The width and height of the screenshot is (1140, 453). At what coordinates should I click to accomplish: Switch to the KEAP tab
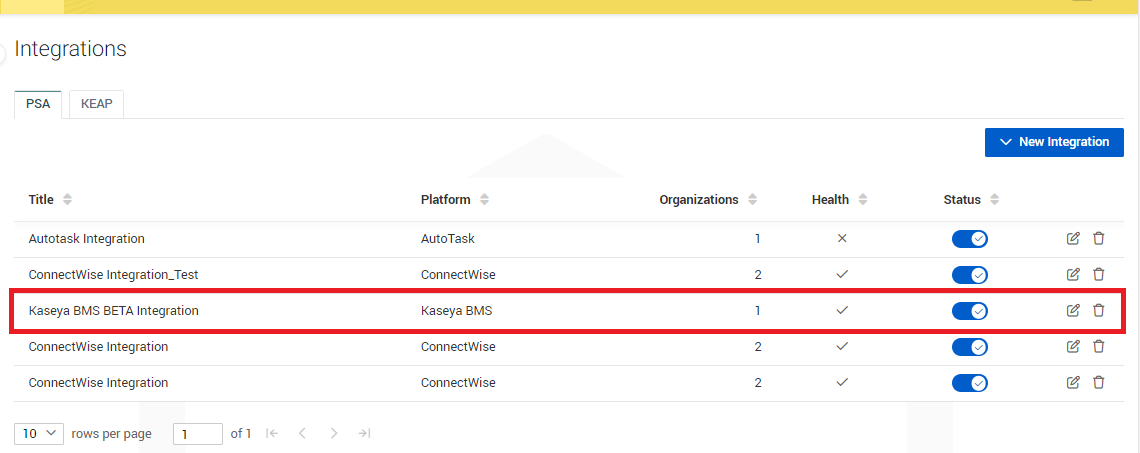tap(96, 104)
